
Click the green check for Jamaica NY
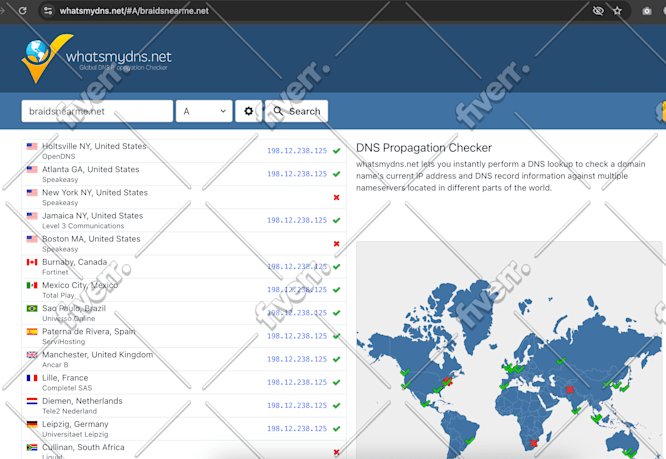tap(336, 220)
